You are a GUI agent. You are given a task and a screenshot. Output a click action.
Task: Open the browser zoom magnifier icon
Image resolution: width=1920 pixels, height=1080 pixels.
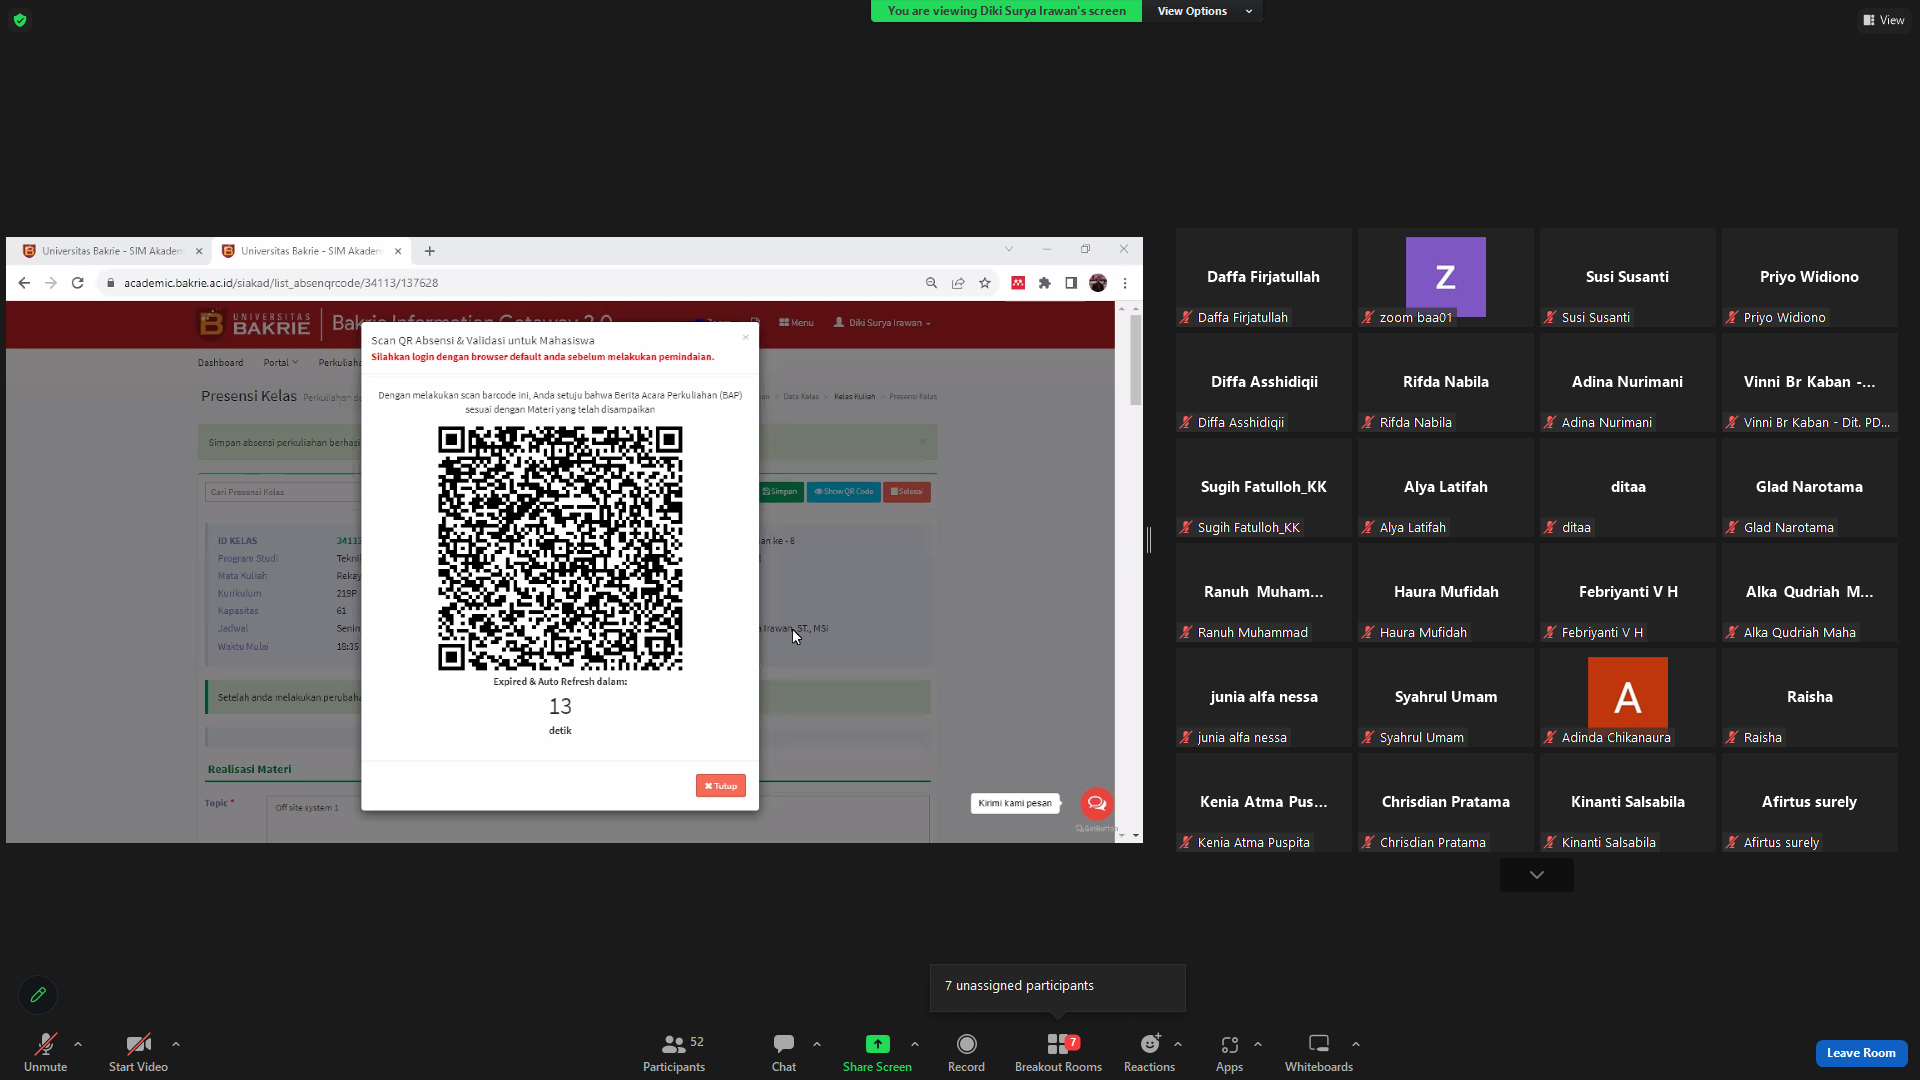point(931,283)
